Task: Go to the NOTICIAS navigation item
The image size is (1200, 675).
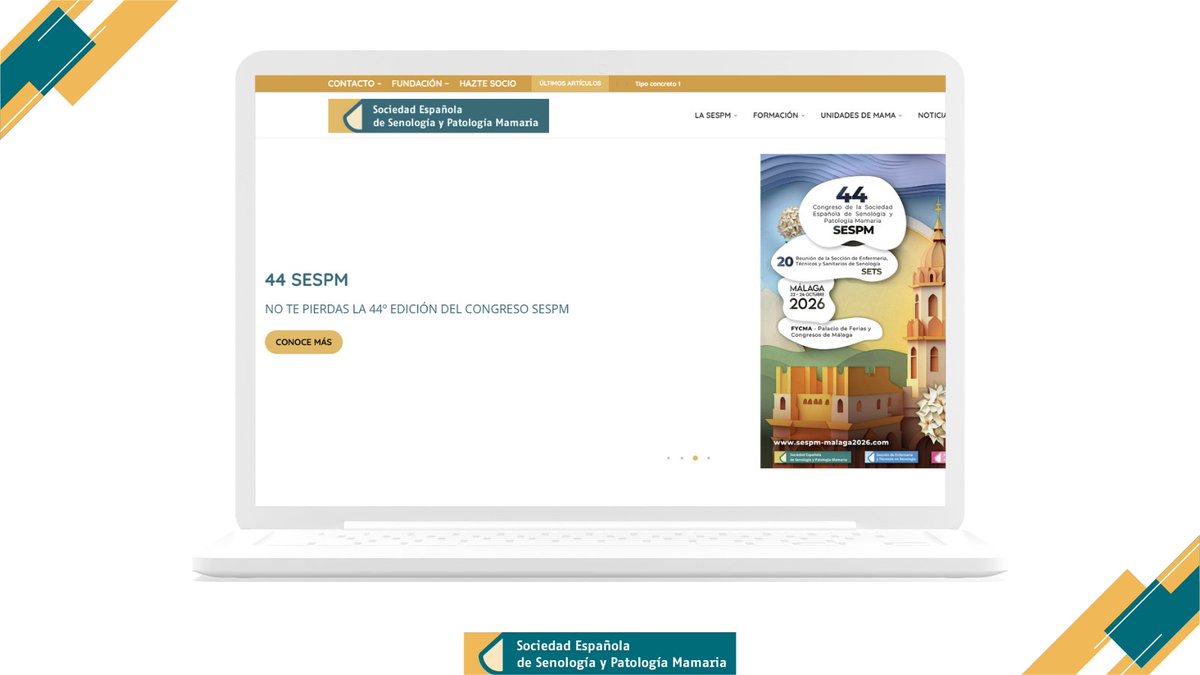Action: pos(931,115)
